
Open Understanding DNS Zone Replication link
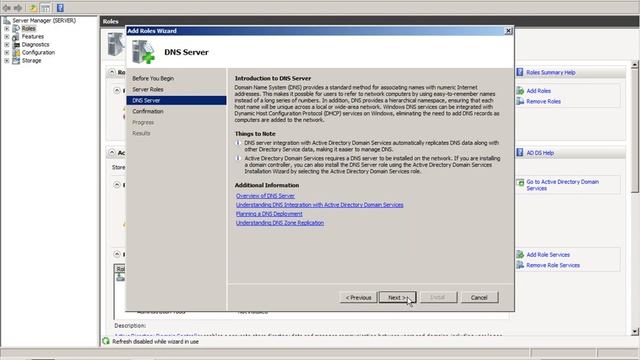point(280,223)
